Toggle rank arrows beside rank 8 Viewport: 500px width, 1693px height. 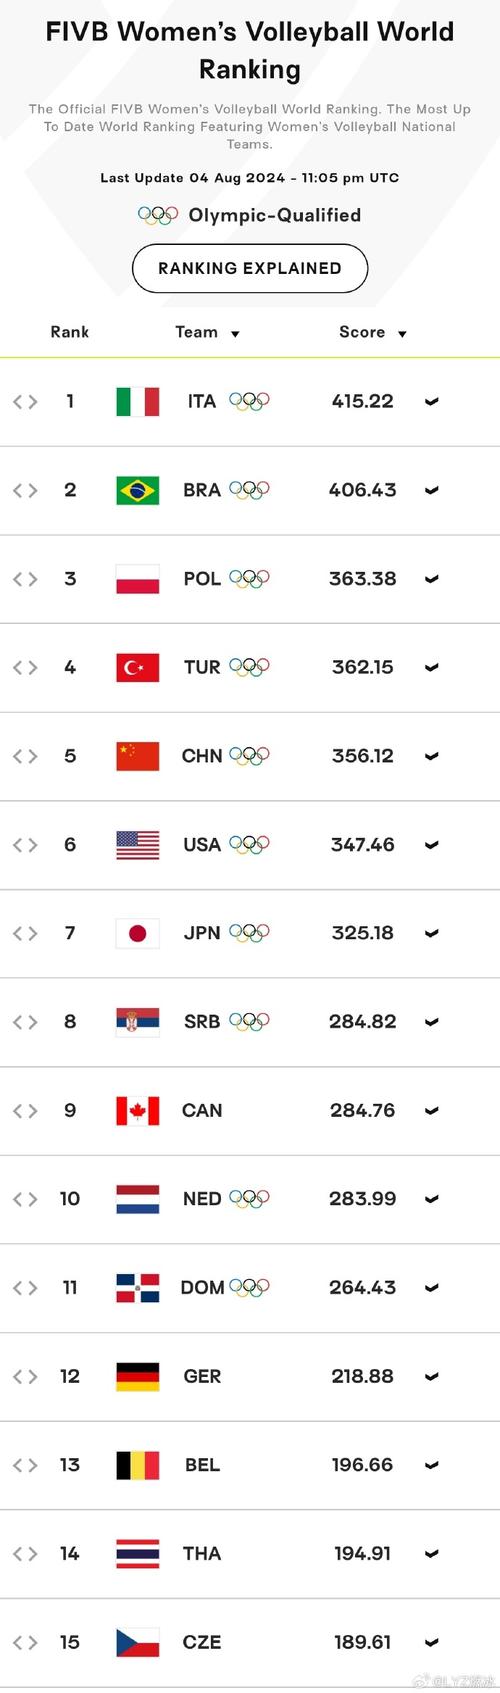(x=25, y=1022)
